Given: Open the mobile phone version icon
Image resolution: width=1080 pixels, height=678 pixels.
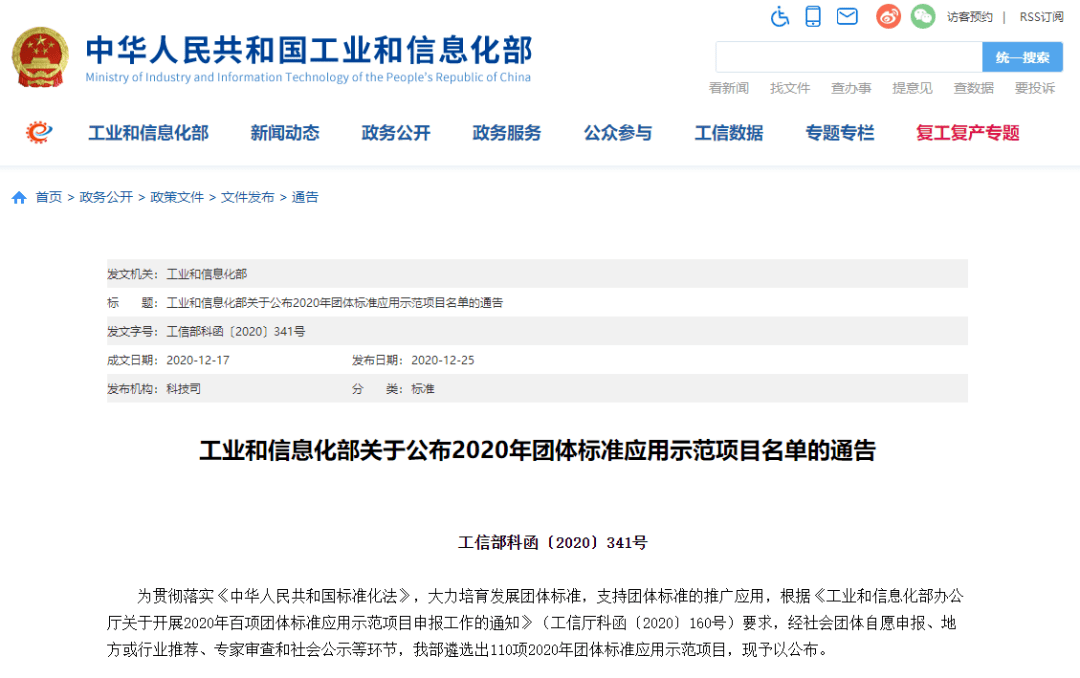Looking at the screenshot, I should point(813,16).
